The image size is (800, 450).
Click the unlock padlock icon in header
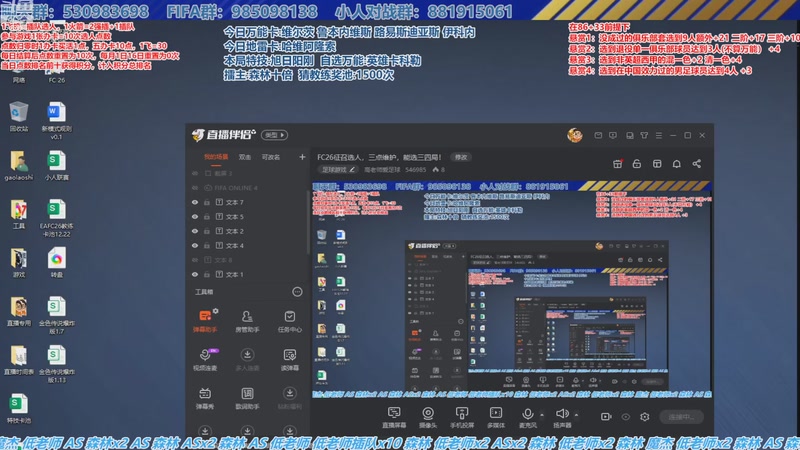(x=637, y=164)
